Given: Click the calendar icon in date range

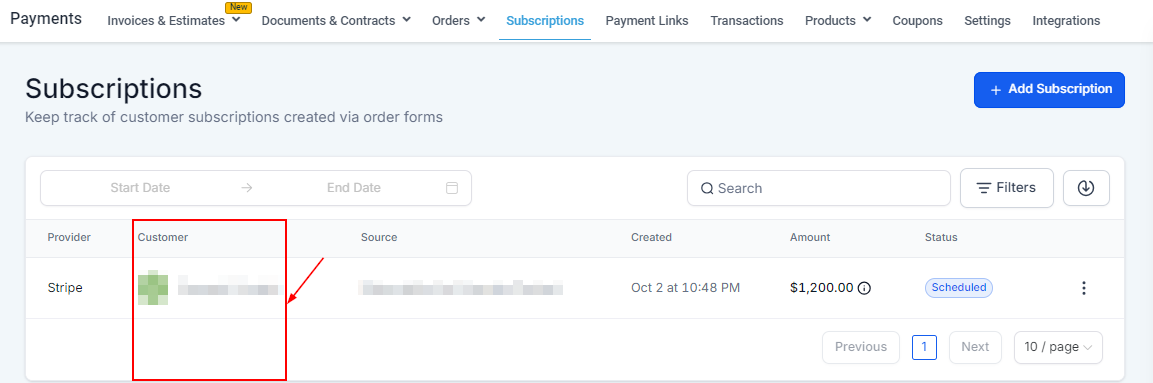Looking at the screenshot, I should click(x=452, y=188).
